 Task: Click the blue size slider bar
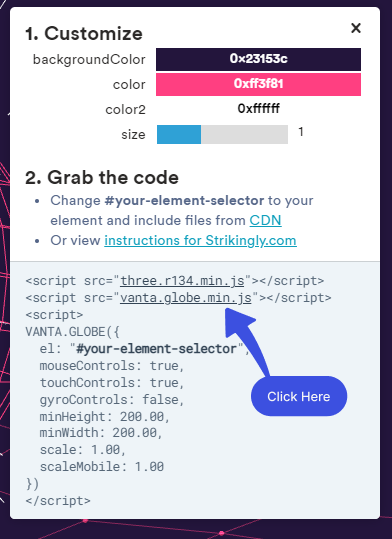click(179, 134)
